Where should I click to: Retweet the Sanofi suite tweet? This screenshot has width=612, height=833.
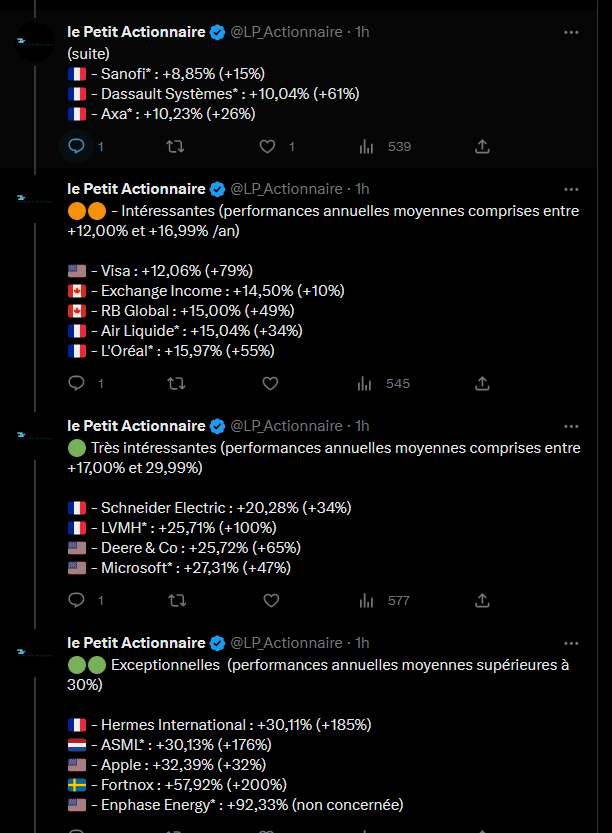tap(175, 146)
